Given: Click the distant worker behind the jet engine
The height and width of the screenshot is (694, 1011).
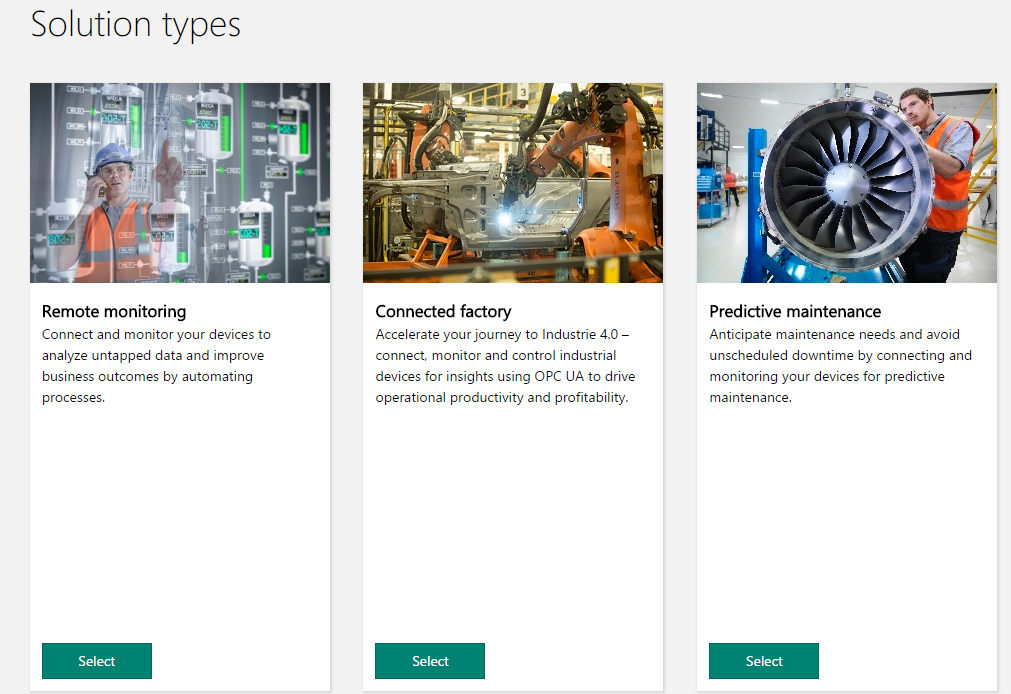Looking at the screenshot, I should tap(731, 184).
